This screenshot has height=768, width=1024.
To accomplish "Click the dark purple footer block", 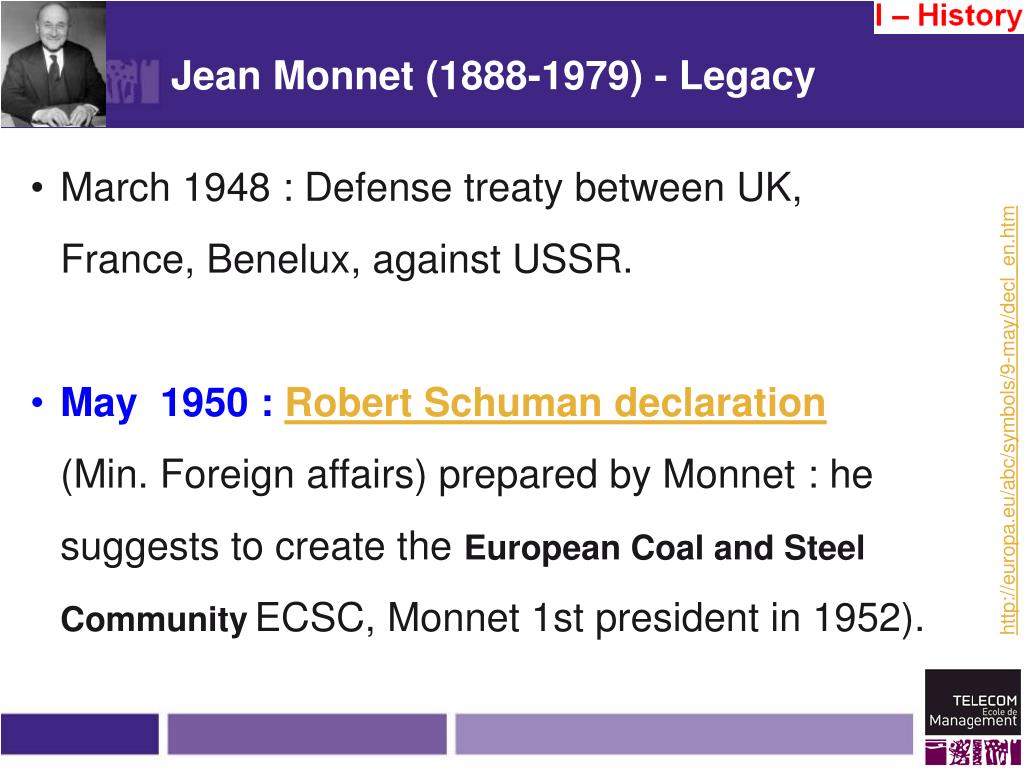I will 80,734.
